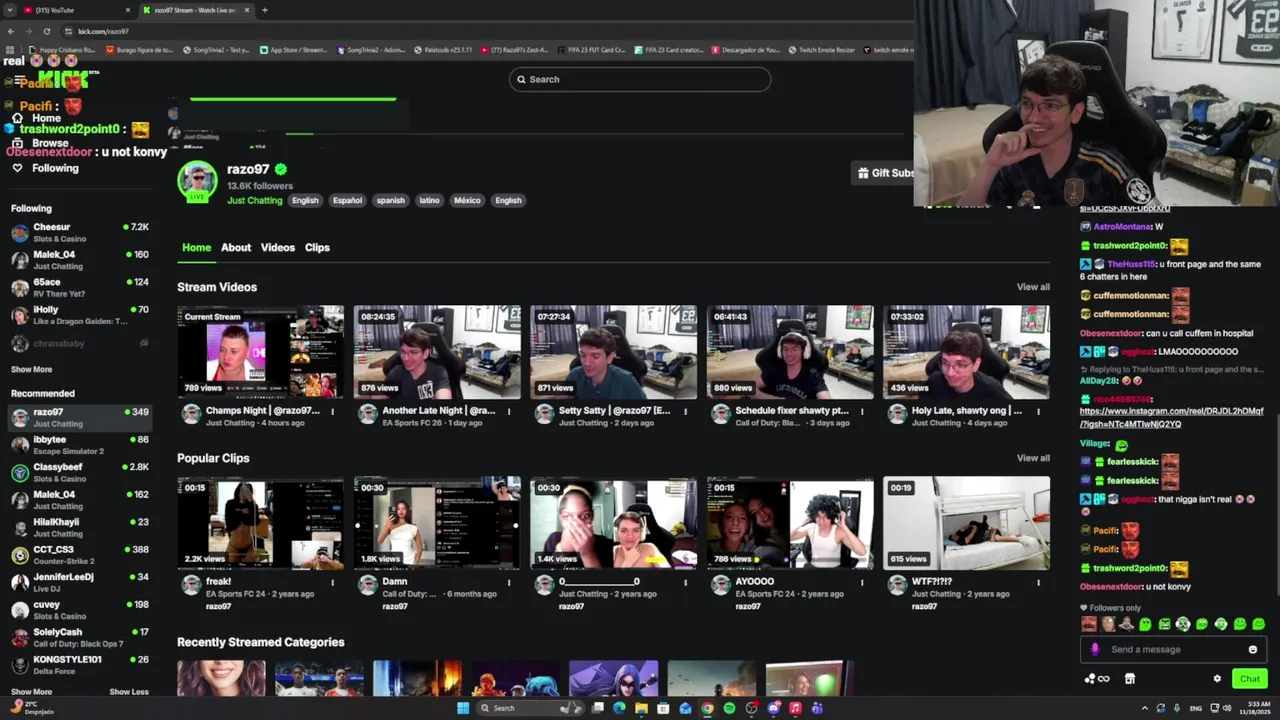Open Discord from the taskbar
The height and width of the screenshot is (720, 1280).
[773, 708]
